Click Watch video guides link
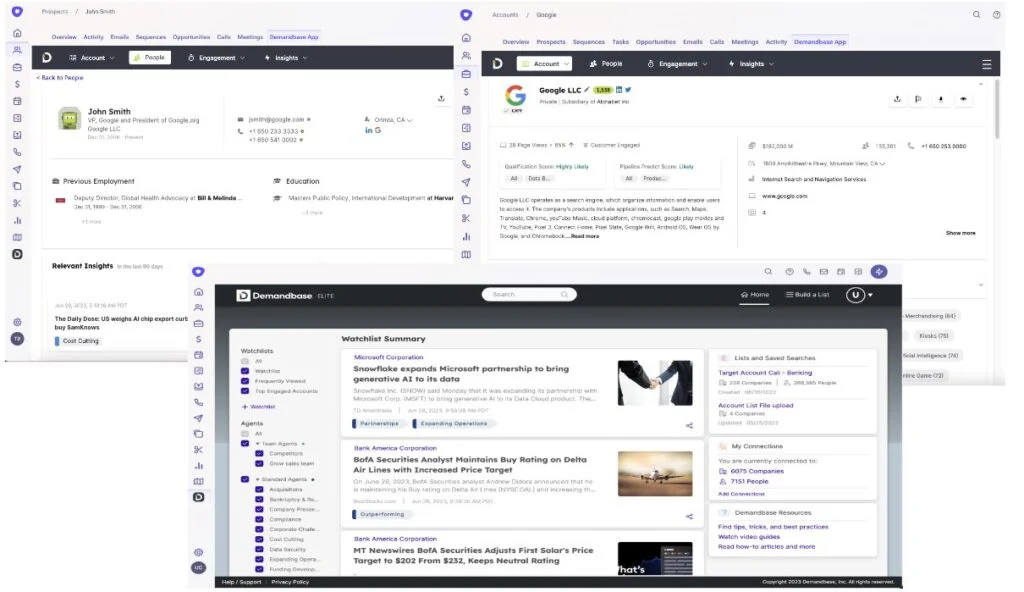This screenshot has height=592, width=1024. click(x=748, y=536)
